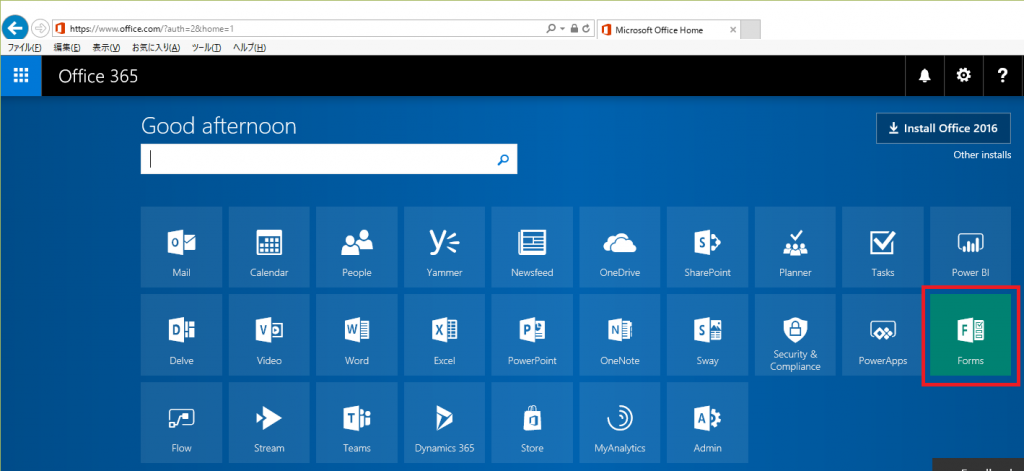
Task: Launch Flow from the app grid
Action: [181, 423]
